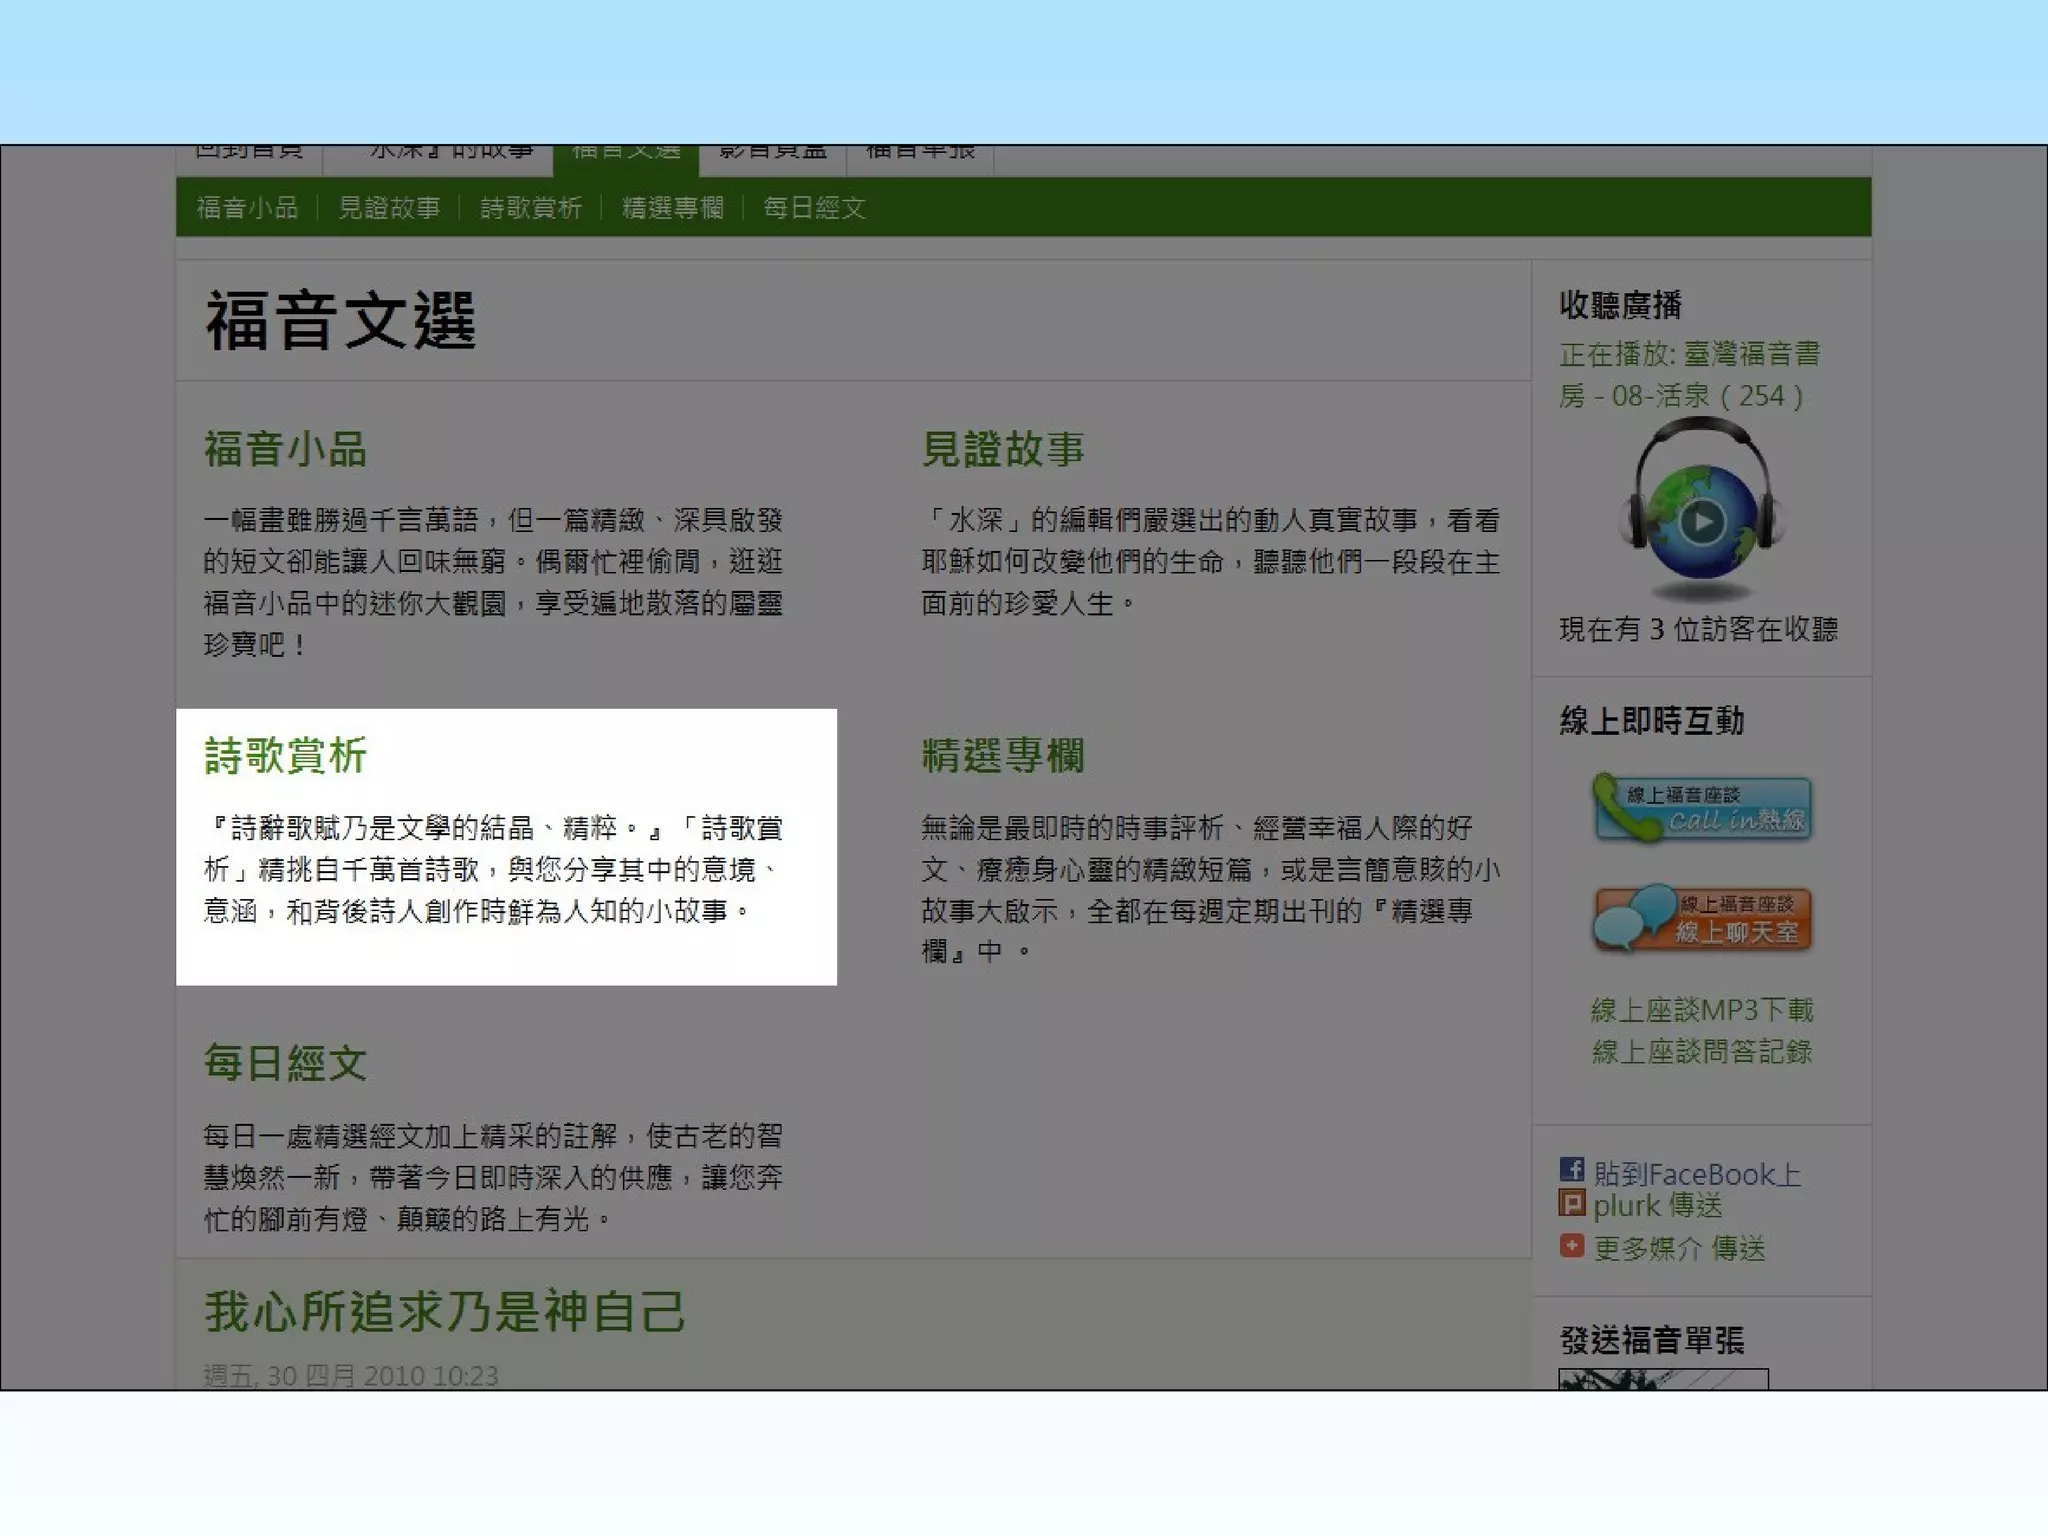Open the 見證故事 section heading

pos(1003,449)
